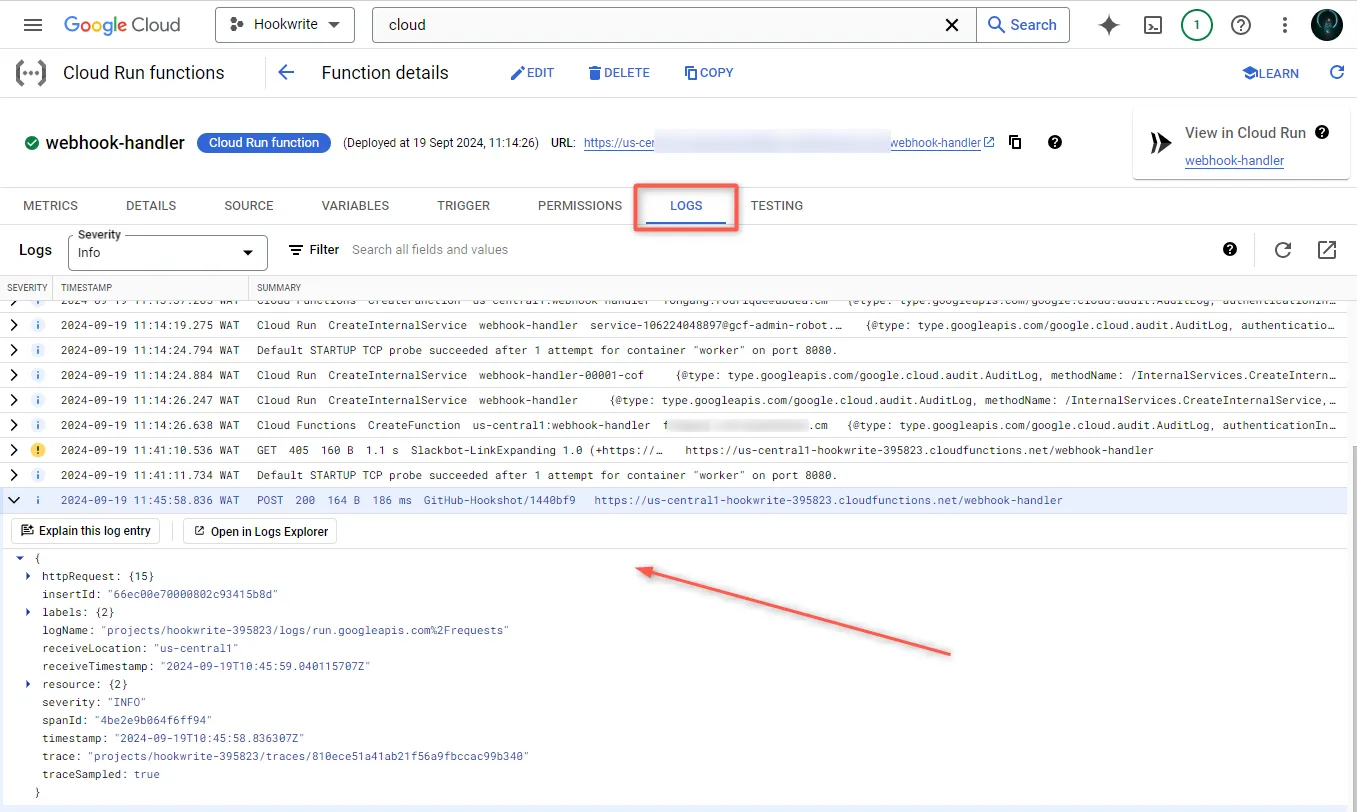The height and width of the screenshot is (812, 1357).
Task: Click the Cloud Run functions product icon
Action: (x=30, y=73)
